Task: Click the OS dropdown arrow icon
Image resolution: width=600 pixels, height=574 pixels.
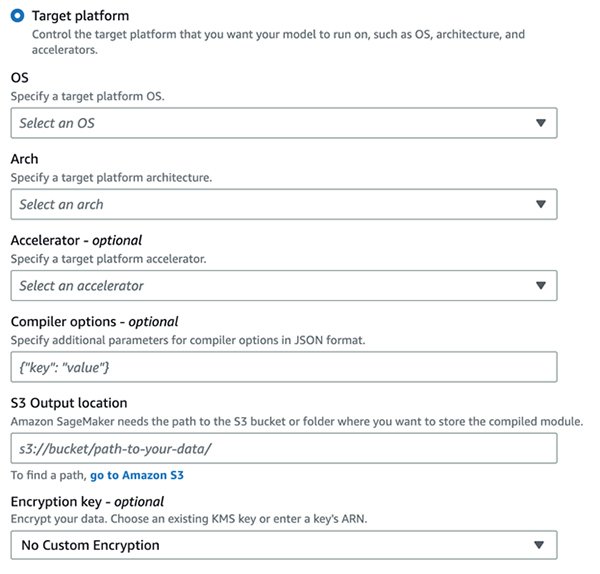Action: (540, 123)
